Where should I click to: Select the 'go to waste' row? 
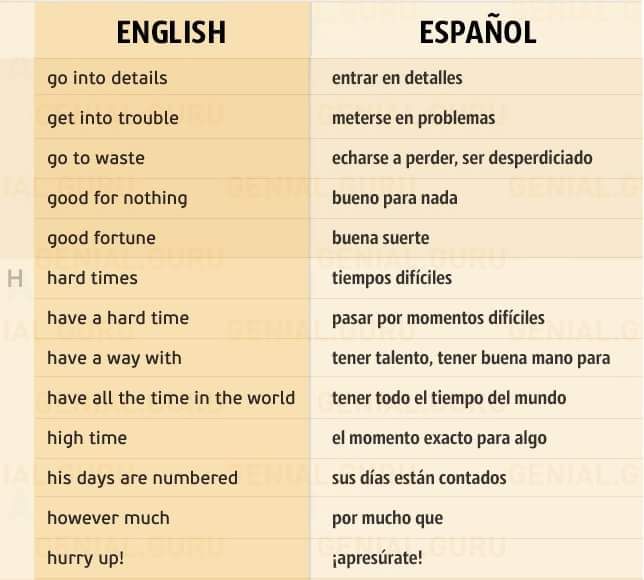(x=337, y=158)
